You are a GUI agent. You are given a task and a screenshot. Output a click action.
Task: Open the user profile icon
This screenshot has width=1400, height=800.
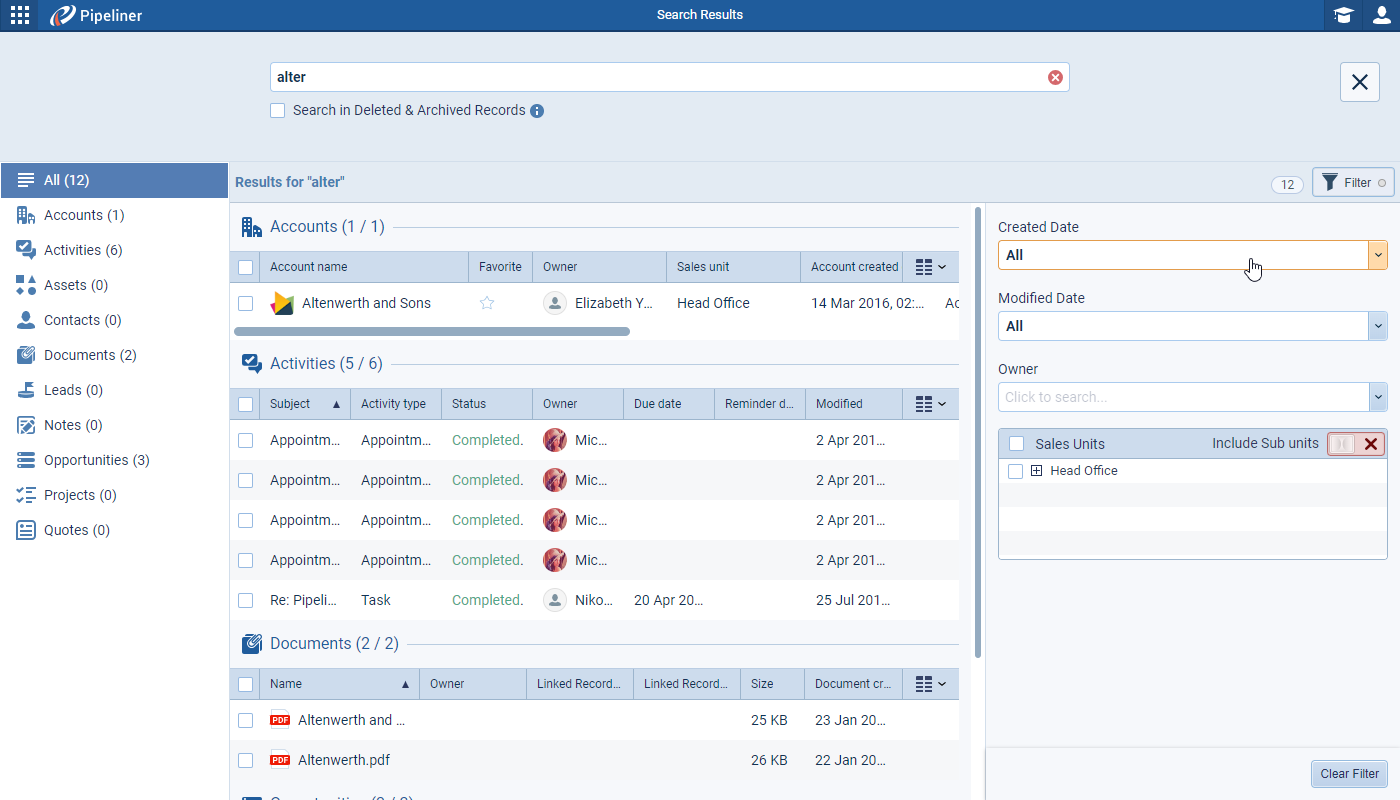pyautogui.click(x=1381, y=15)
